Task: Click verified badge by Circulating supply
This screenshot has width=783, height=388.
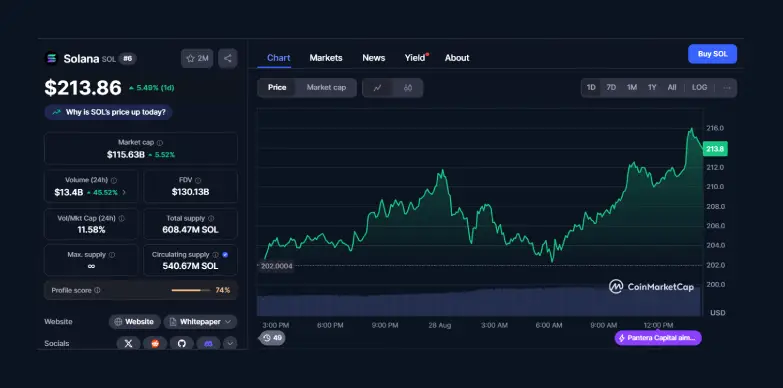Action: (x=225, y=255)
